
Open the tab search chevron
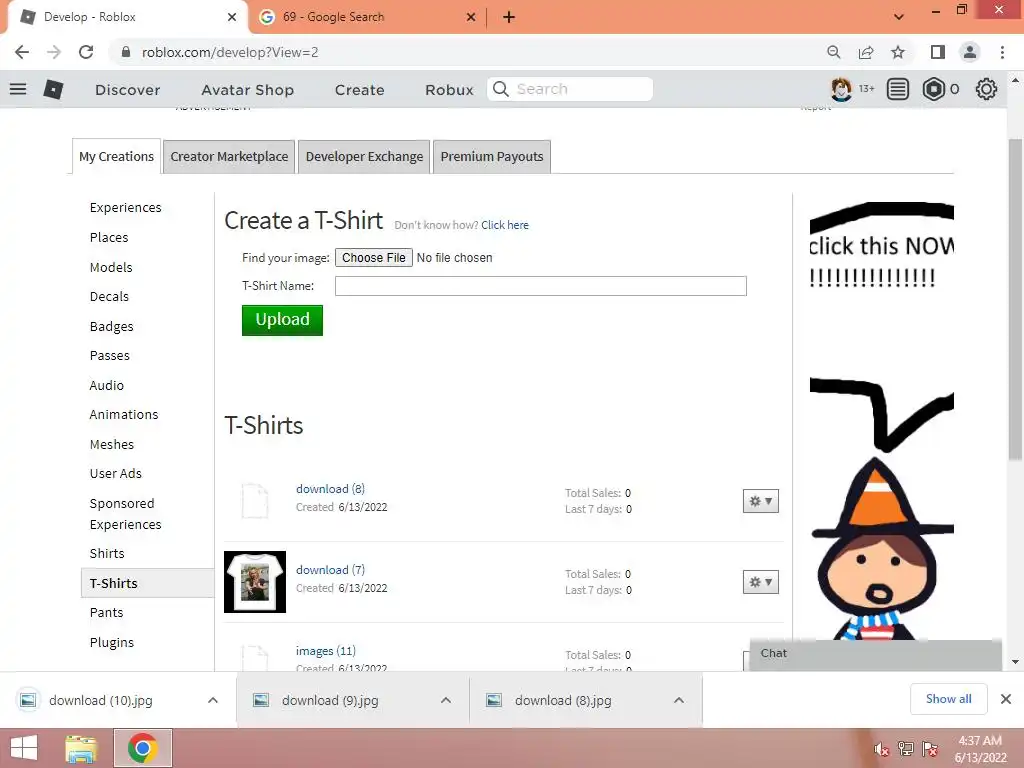click(x=899, y=17)
